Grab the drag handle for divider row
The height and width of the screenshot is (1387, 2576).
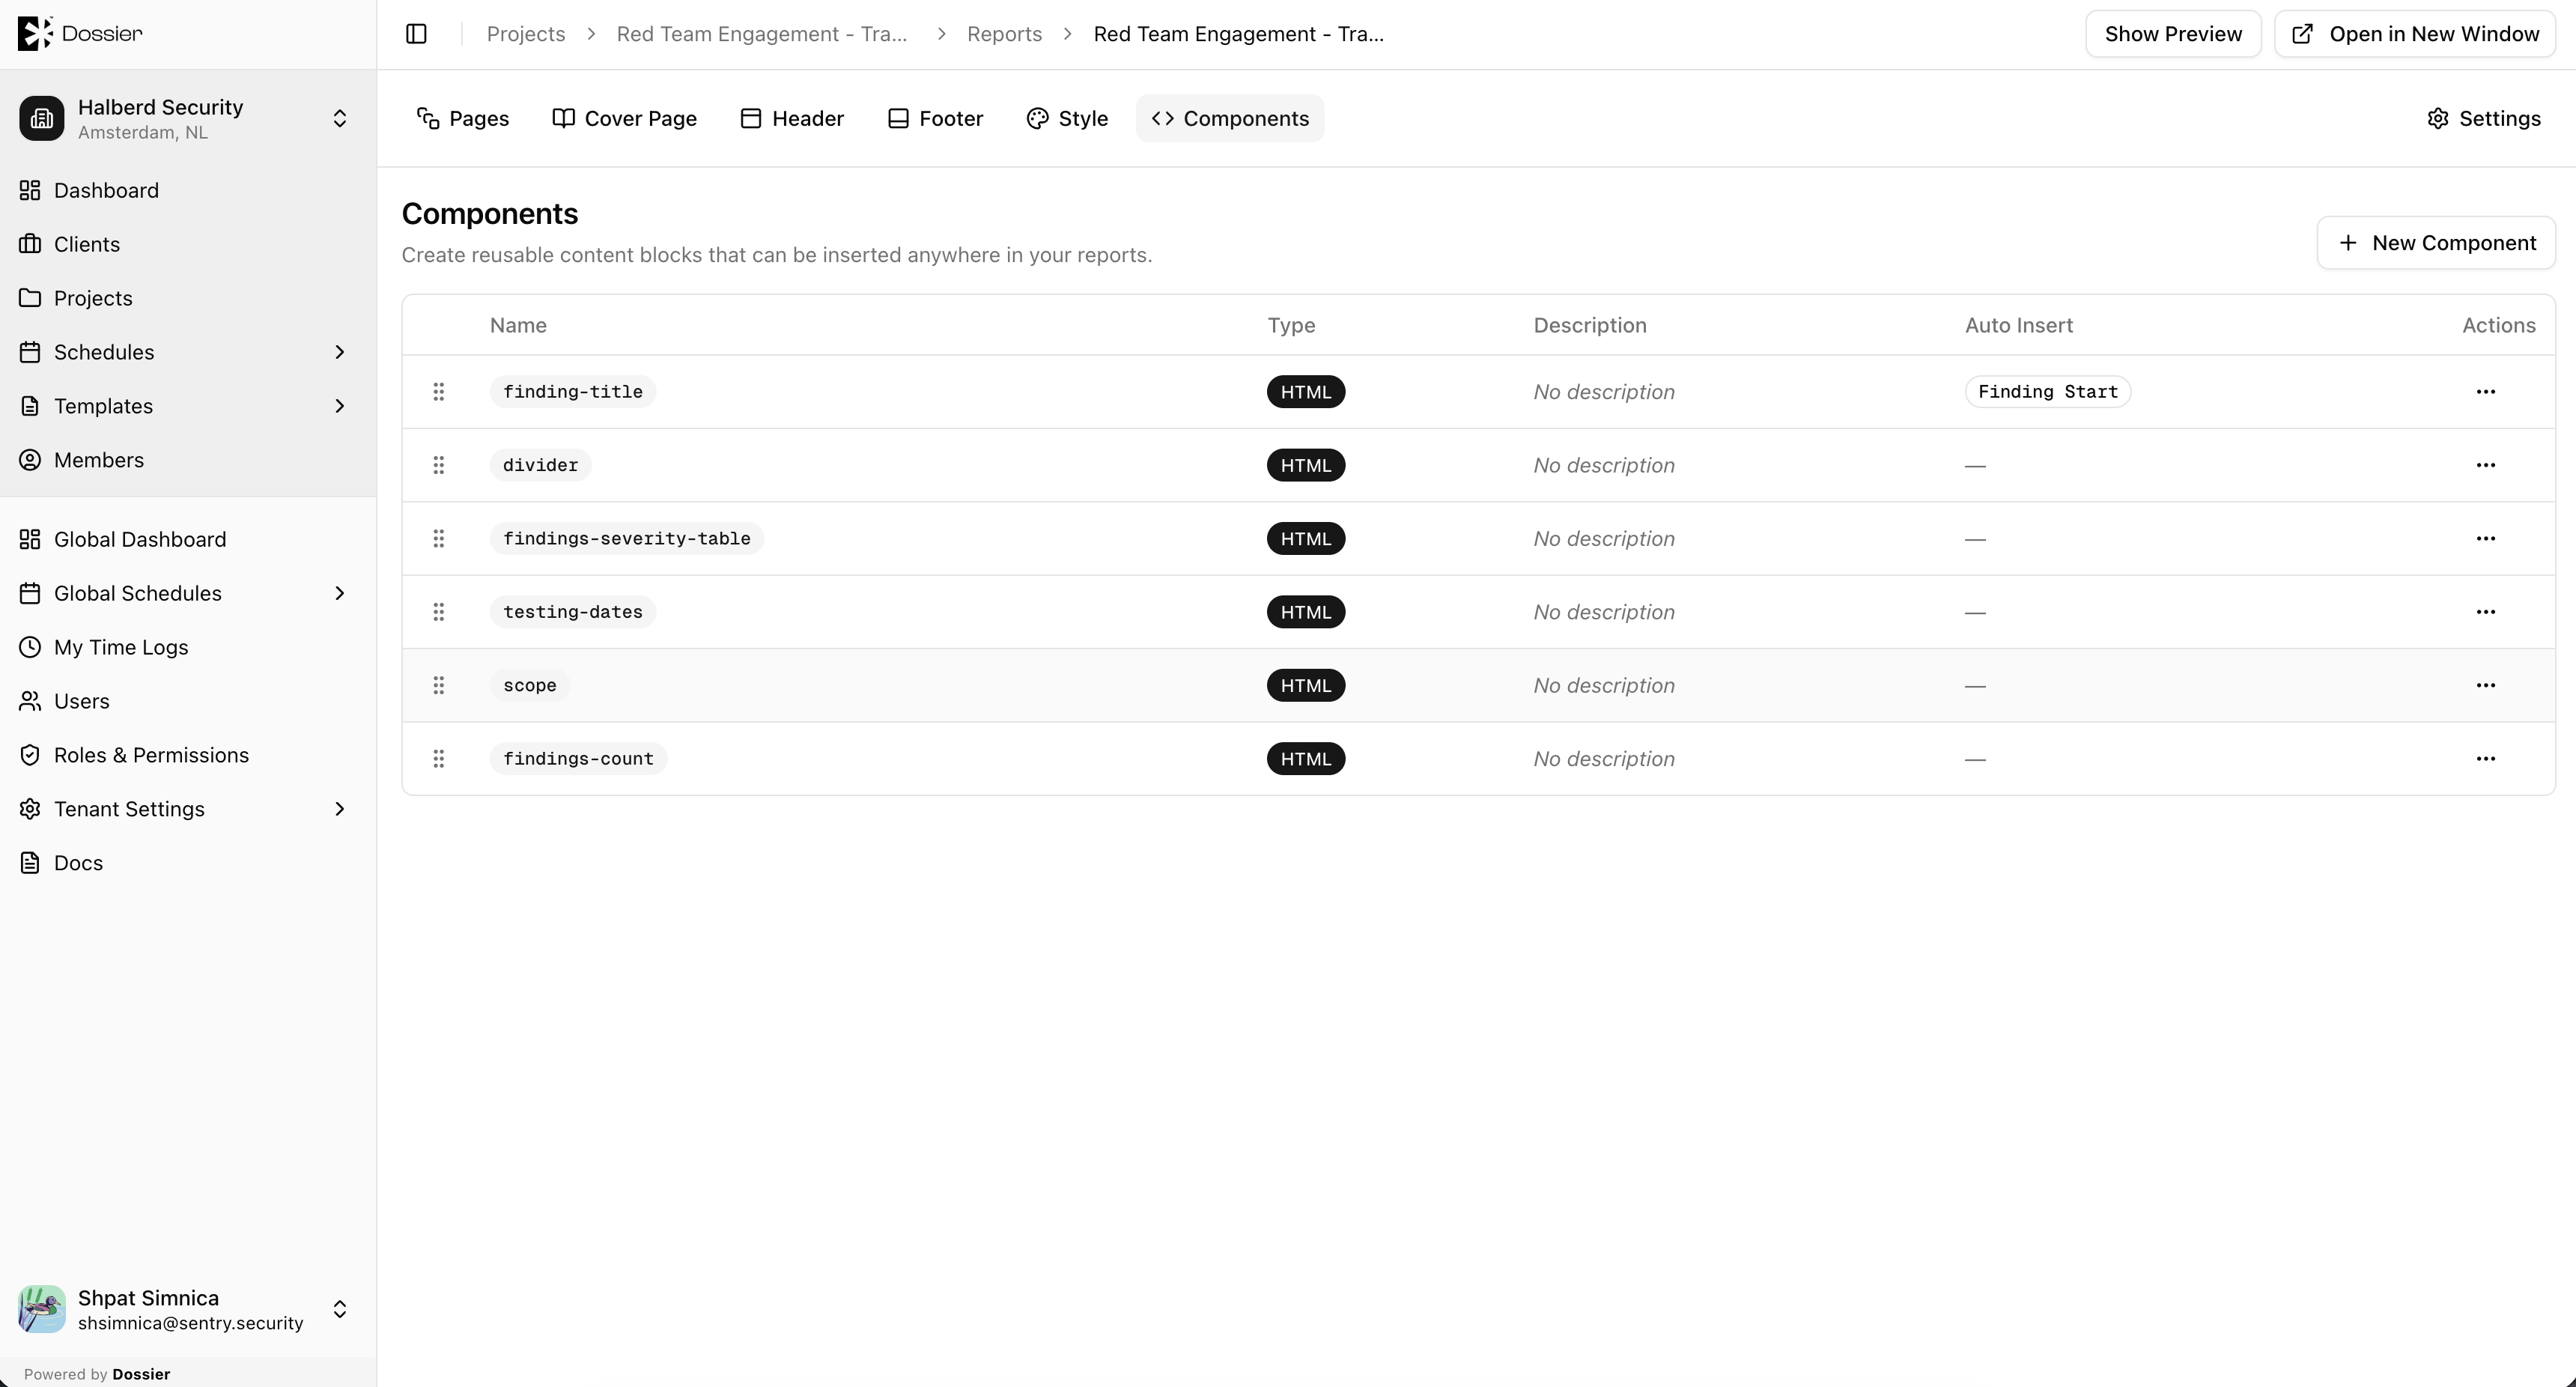coord(438,465)
